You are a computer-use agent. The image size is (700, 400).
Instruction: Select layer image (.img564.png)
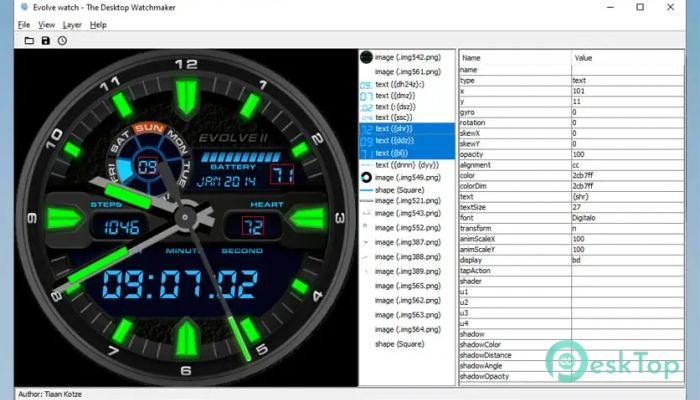click(408, 329)
